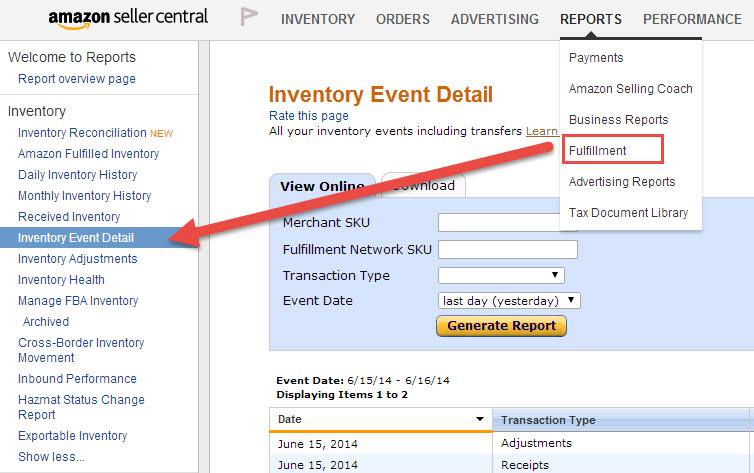Image resolution: width=754 pixels, height=473 pixels.
Task: Click the Fulfillment Network SKU field
Action: (x=507, y=249)
